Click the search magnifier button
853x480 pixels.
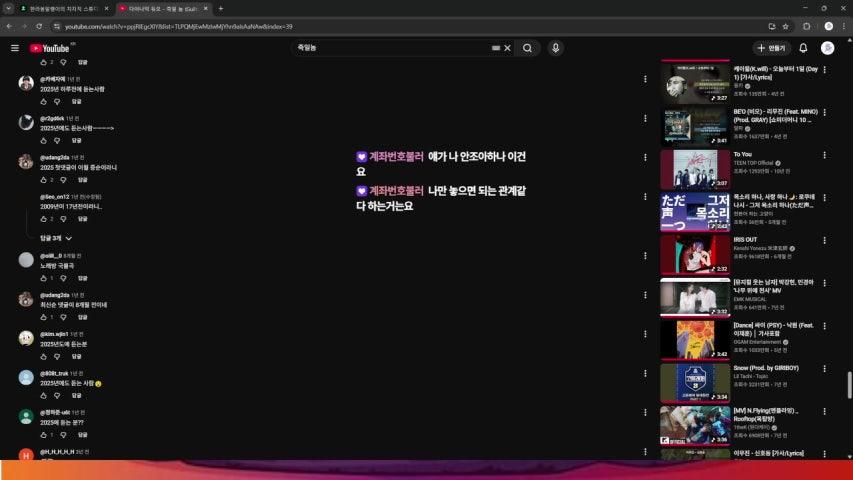pos(527,48)
